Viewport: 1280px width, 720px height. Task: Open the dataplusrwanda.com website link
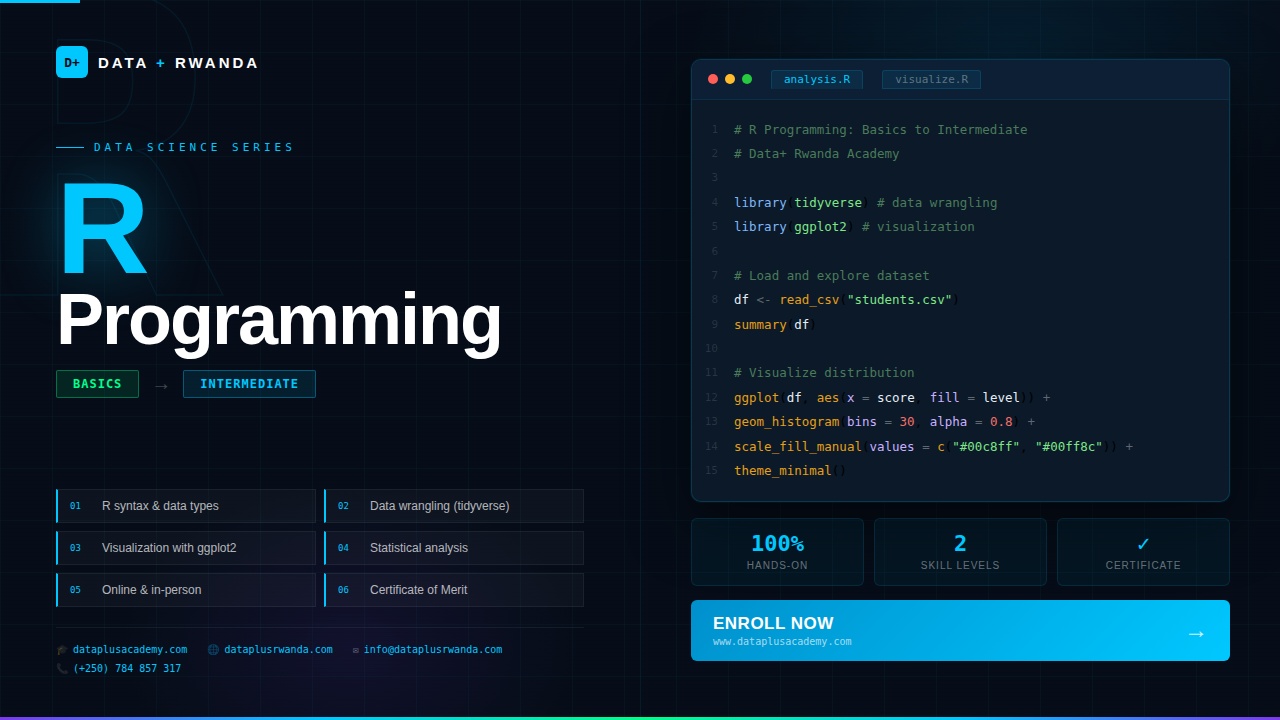[x=278, y=650]
